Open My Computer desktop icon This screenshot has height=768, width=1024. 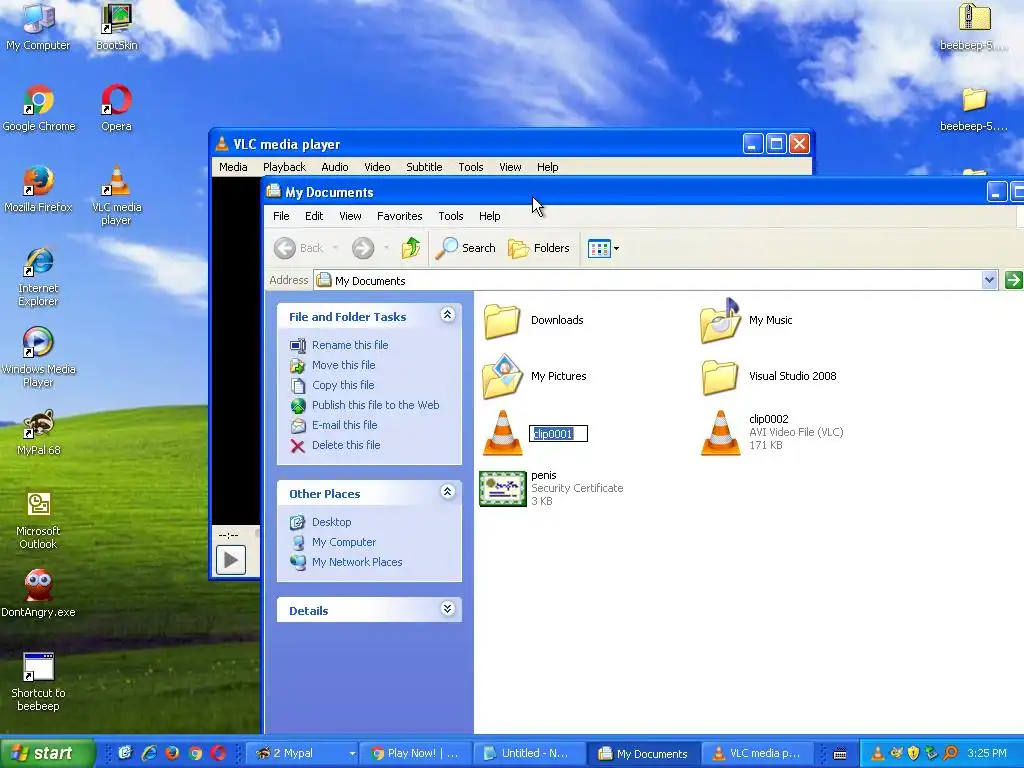click(x=38, y=26)
